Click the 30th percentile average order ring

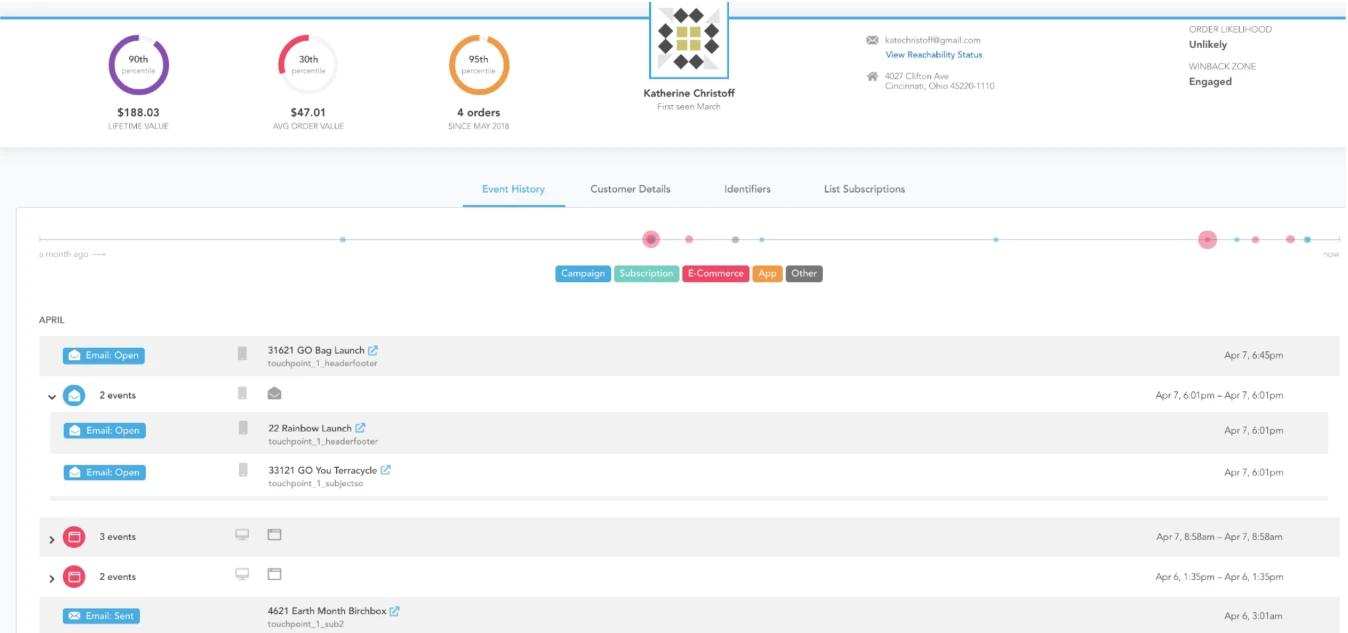[308, 65]
